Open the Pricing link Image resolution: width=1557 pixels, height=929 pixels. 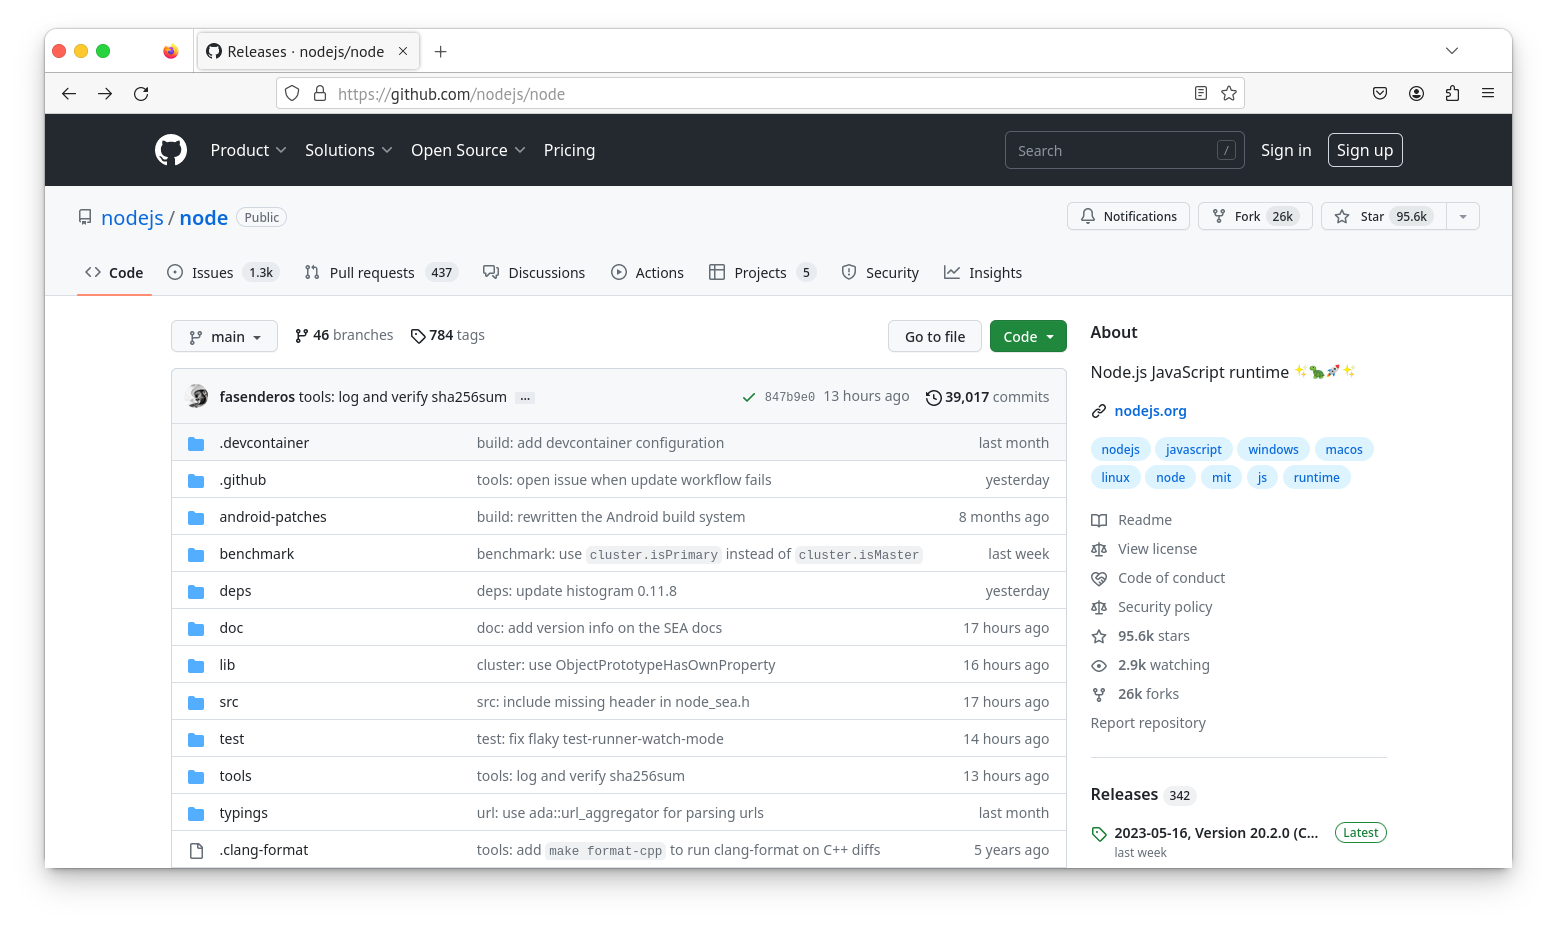point(569,150)
